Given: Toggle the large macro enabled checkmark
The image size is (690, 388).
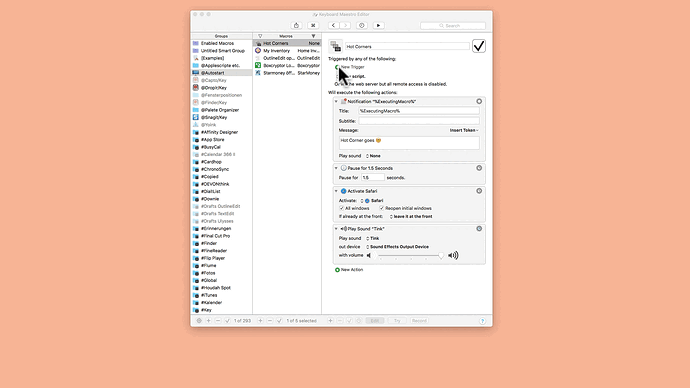Looking at the screenshot, I should 479,46.
